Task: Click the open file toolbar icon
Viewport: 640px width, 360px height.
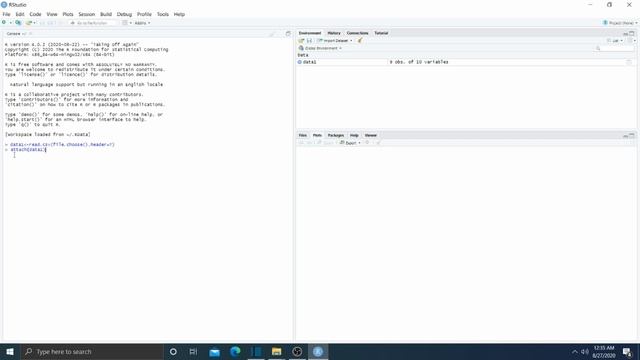Action: coord(29,23)
